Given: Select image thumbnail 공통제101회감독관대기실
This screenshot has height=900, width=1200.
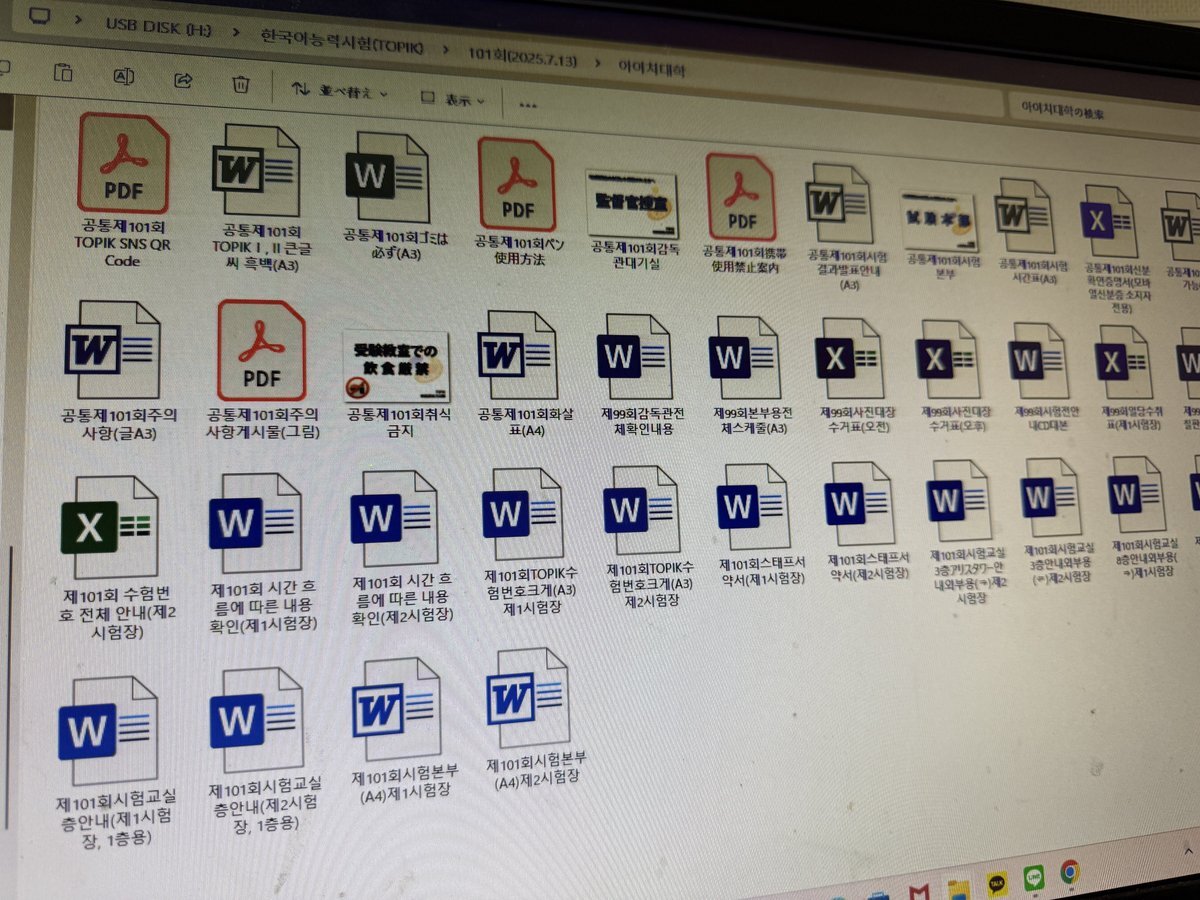Looking at the screenshot, I should pyautogui.click(x=632, y=219).
